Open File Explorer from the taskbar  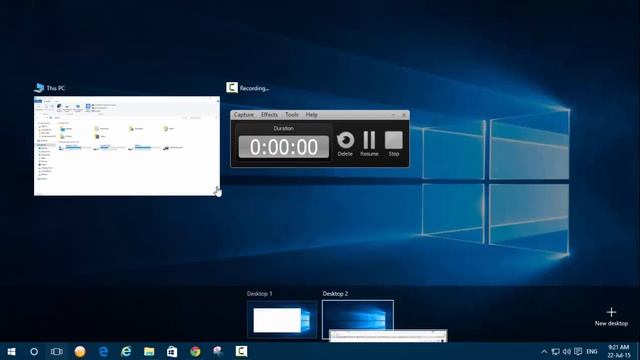[x=149, y=351]
